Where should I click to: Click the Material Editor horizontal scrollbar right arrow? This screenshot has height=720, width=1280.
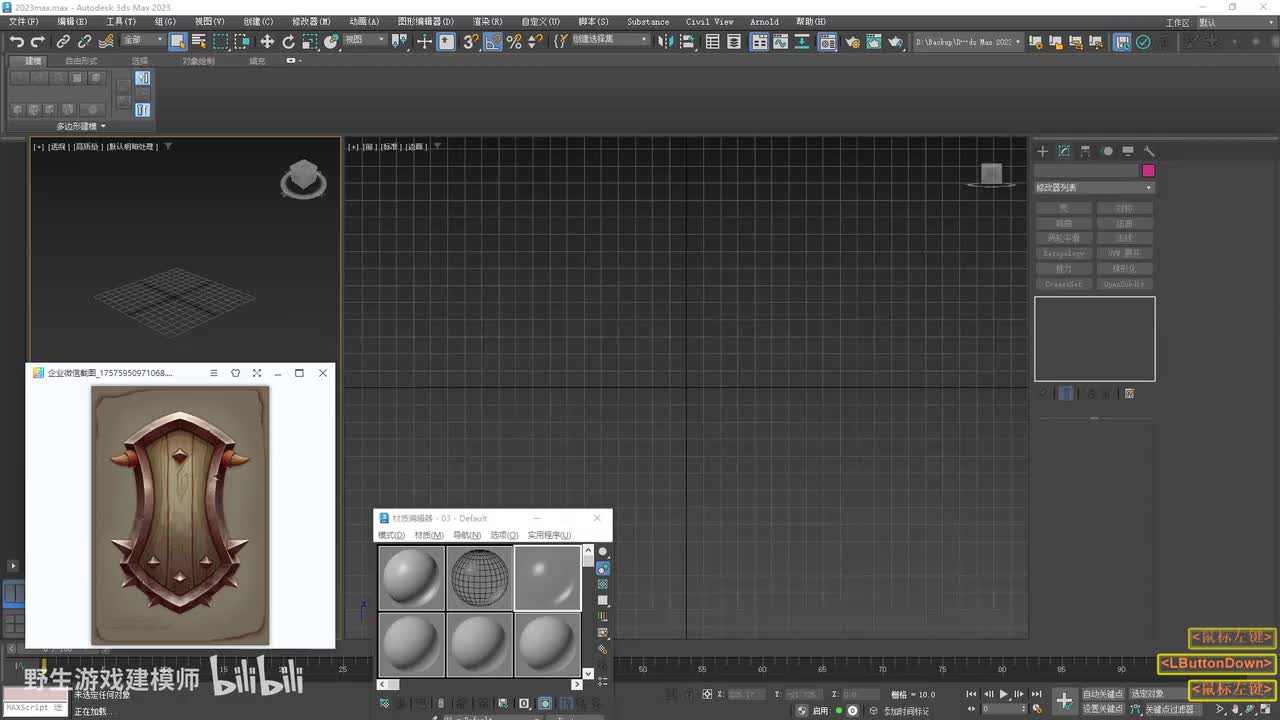[576, 684]
